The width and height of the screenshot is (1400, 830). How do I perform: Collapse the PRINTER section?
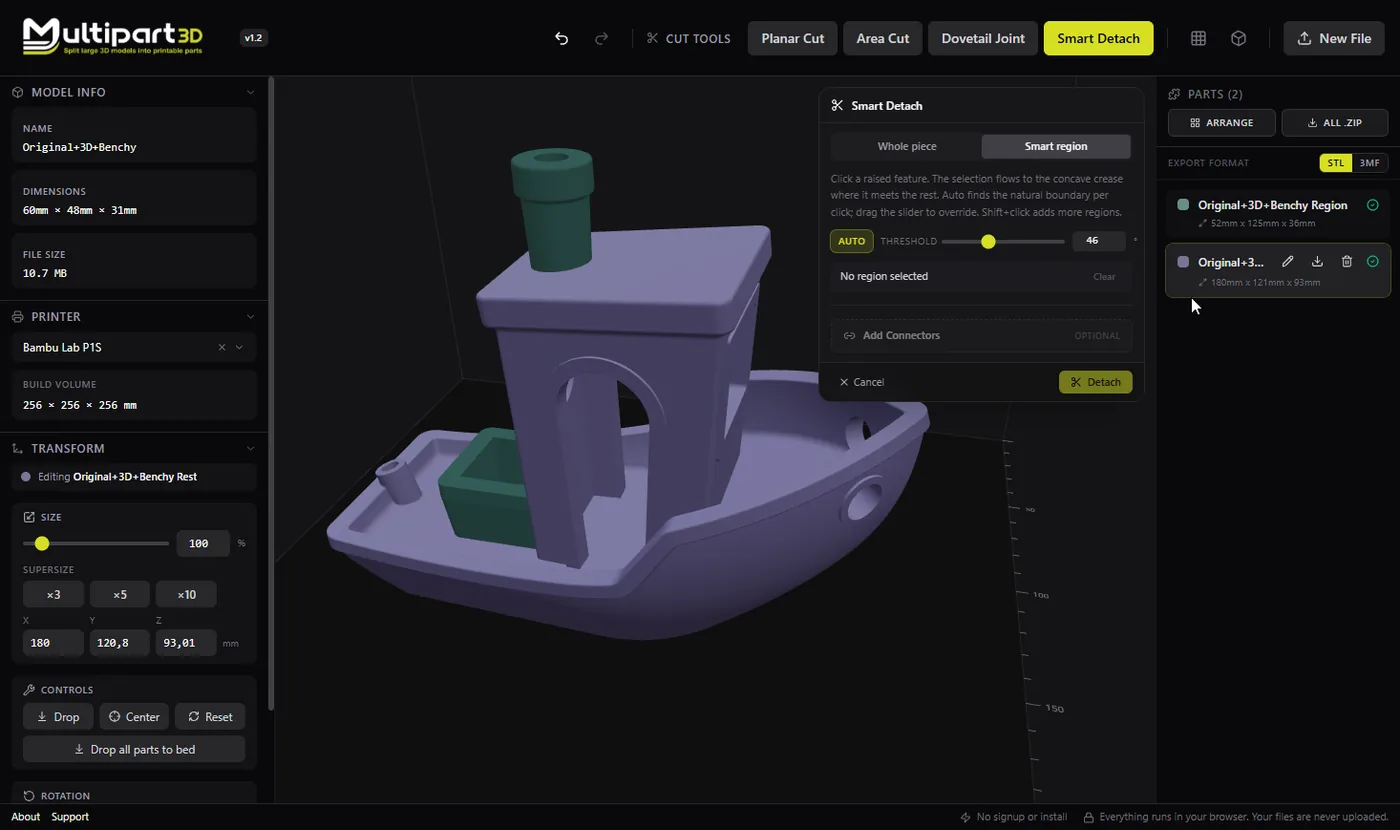[x=251, y=317]
